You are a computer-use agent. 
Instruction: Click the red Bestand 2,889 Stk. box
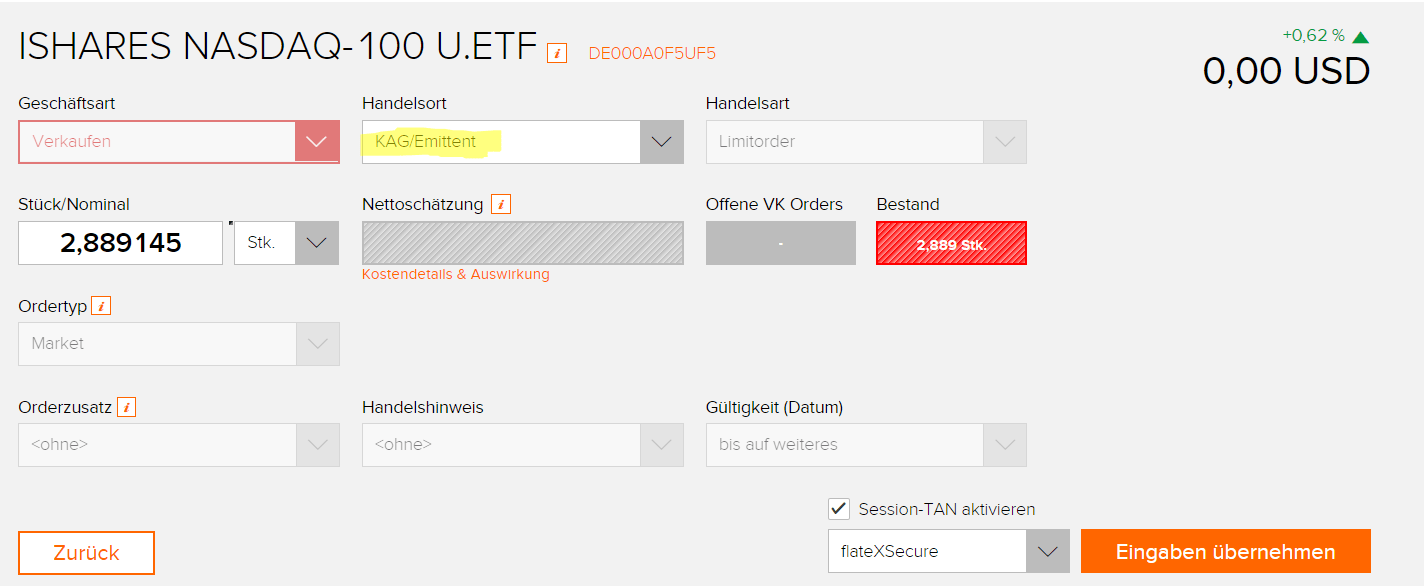951,243
